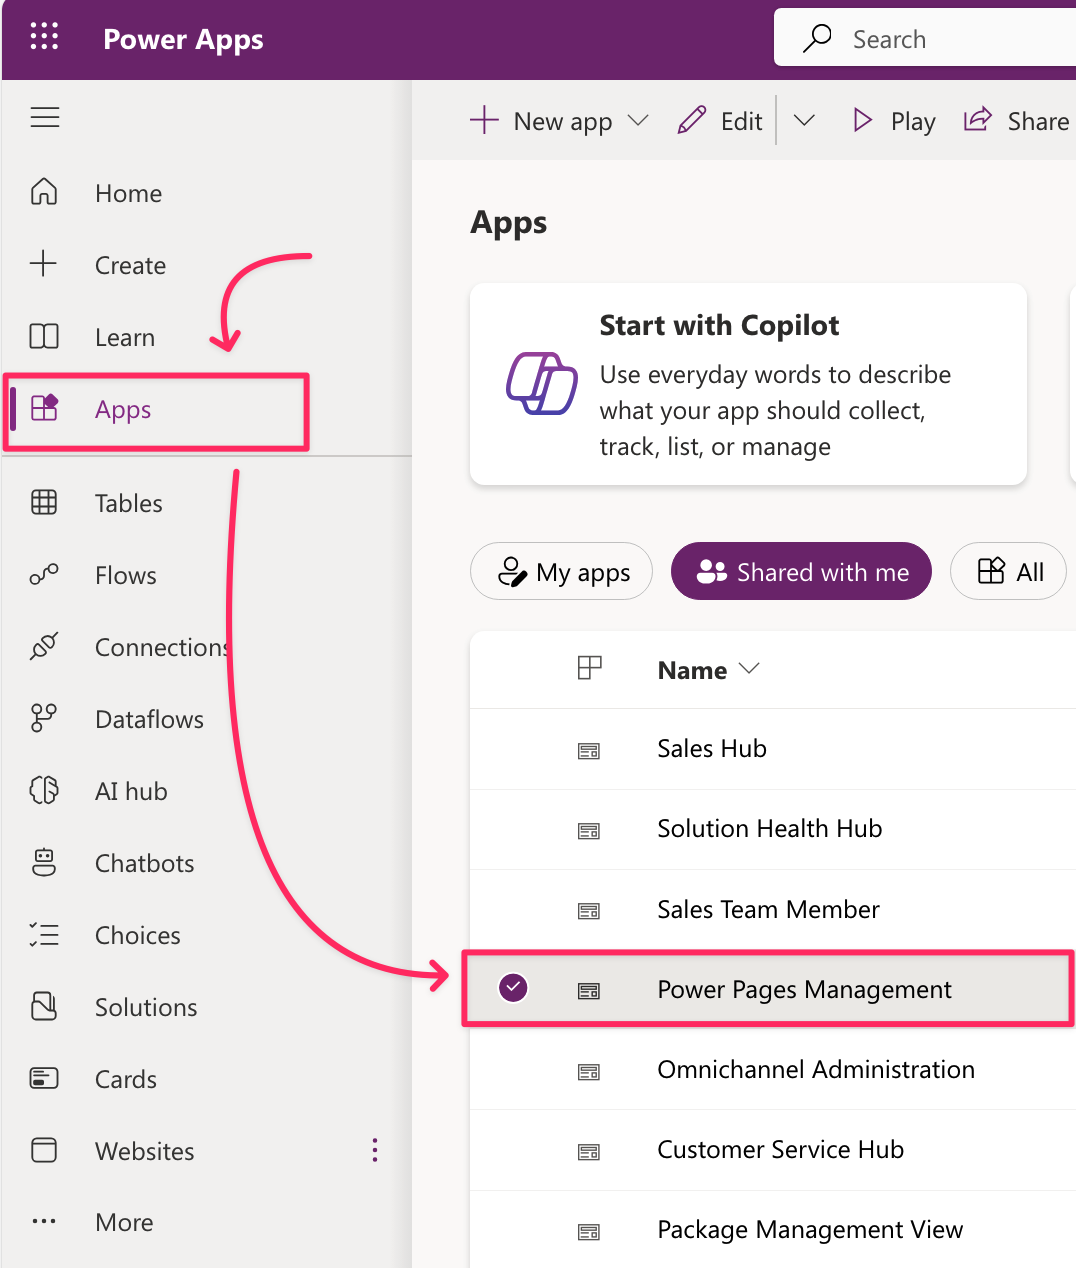Open the AI hub brain icon
Image resolution: width=1076 pixels, height=1268 pixels.
(44, 791)
